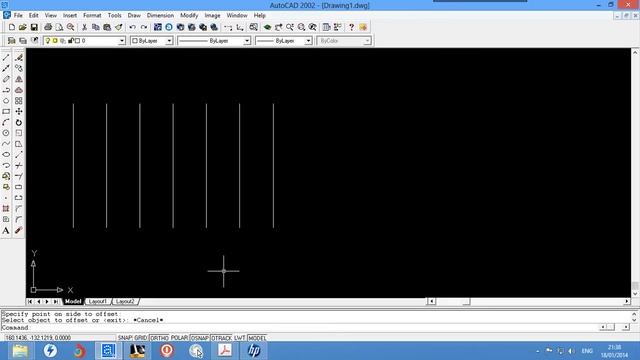Select the Spline draw tool
The image size is (640, 360).
coord(6,144)
